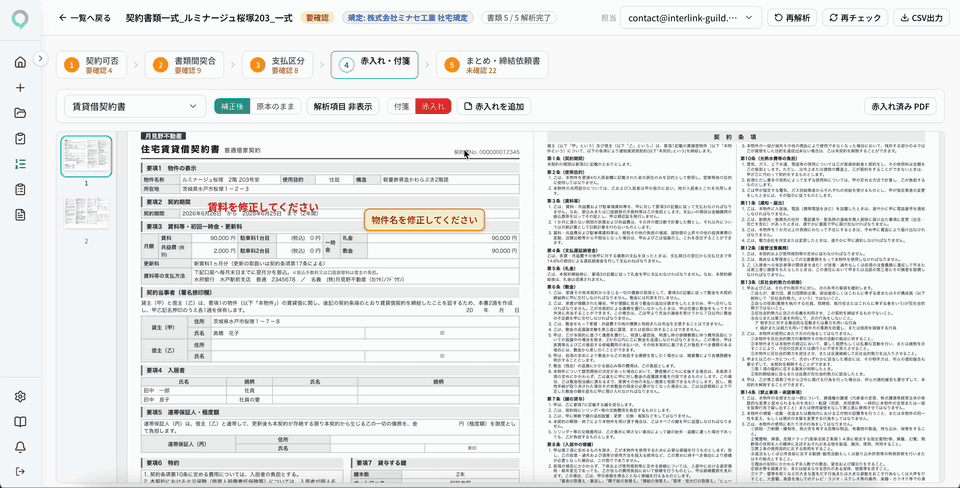Open the 担当 contact email dropdown
Screen dimensions: 960x488
click(691, 18)
